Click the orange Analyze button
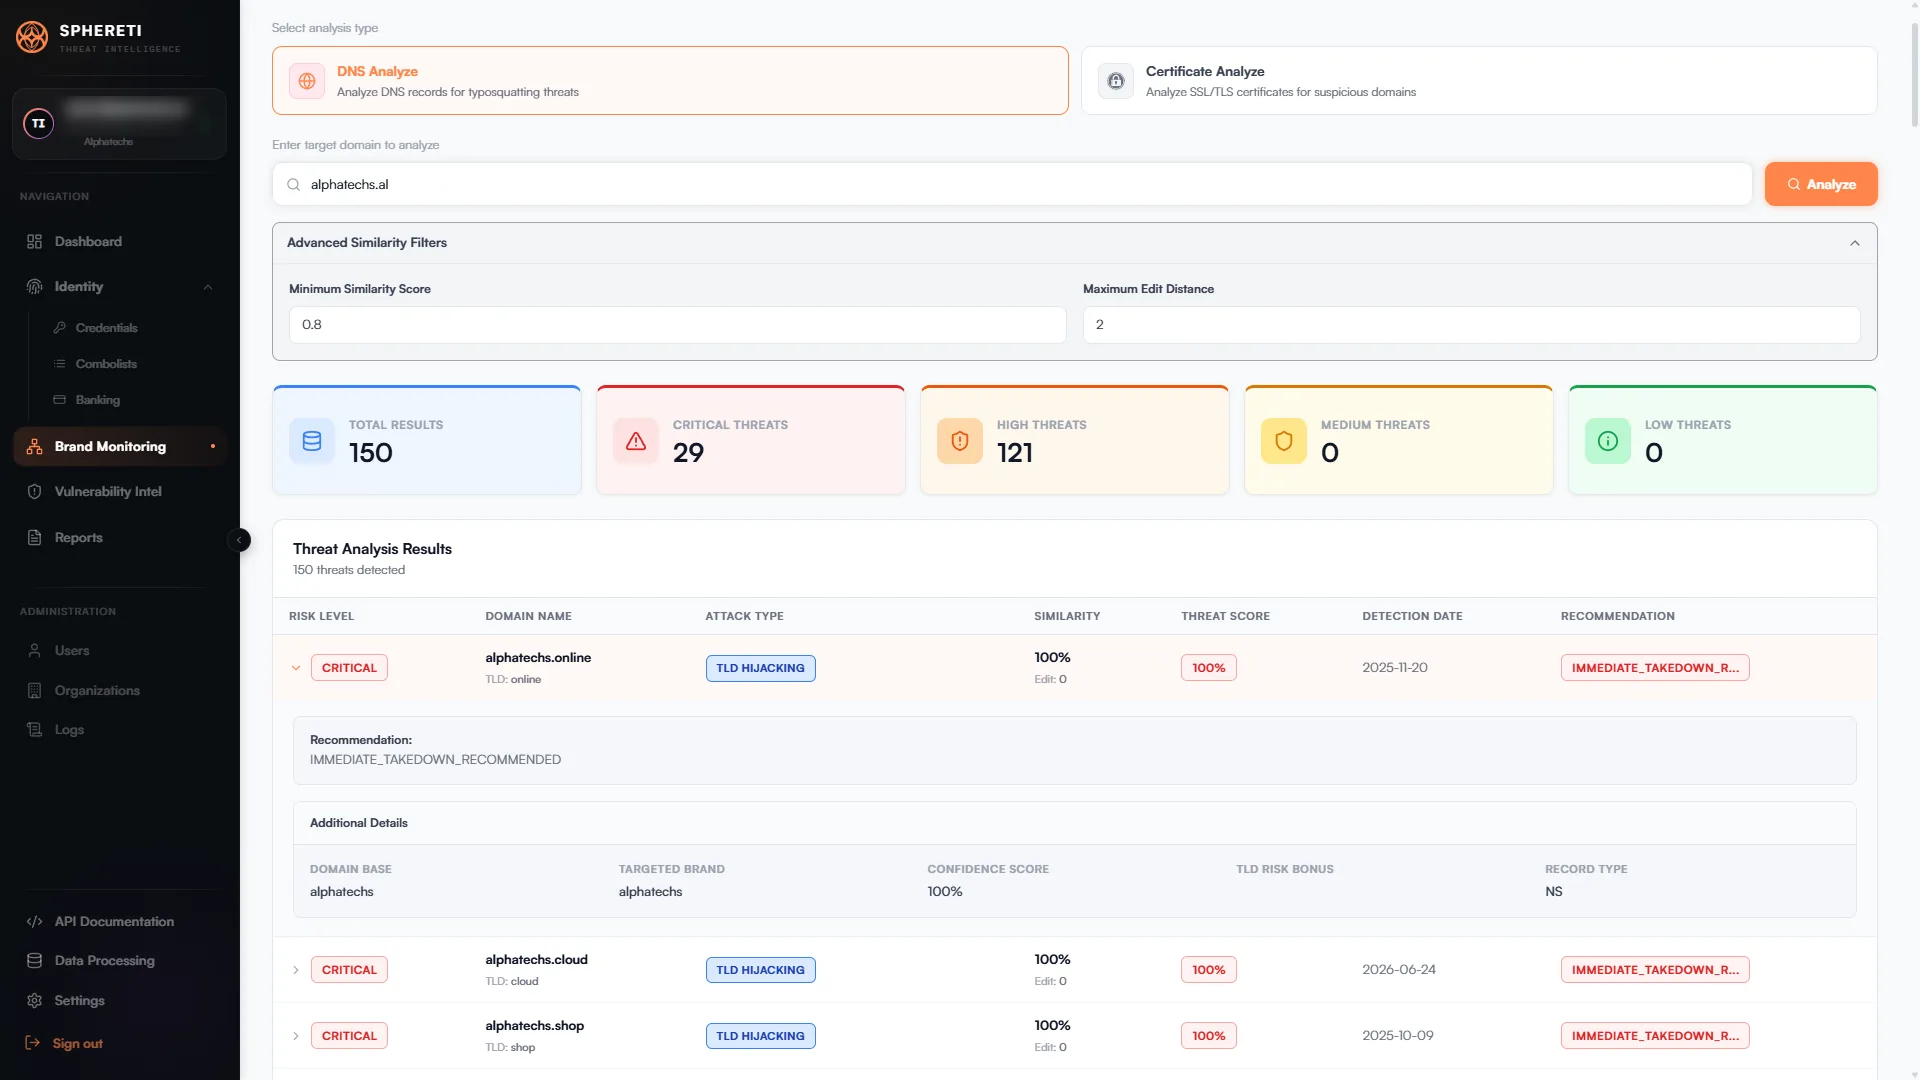 [x=1821, y=184]
